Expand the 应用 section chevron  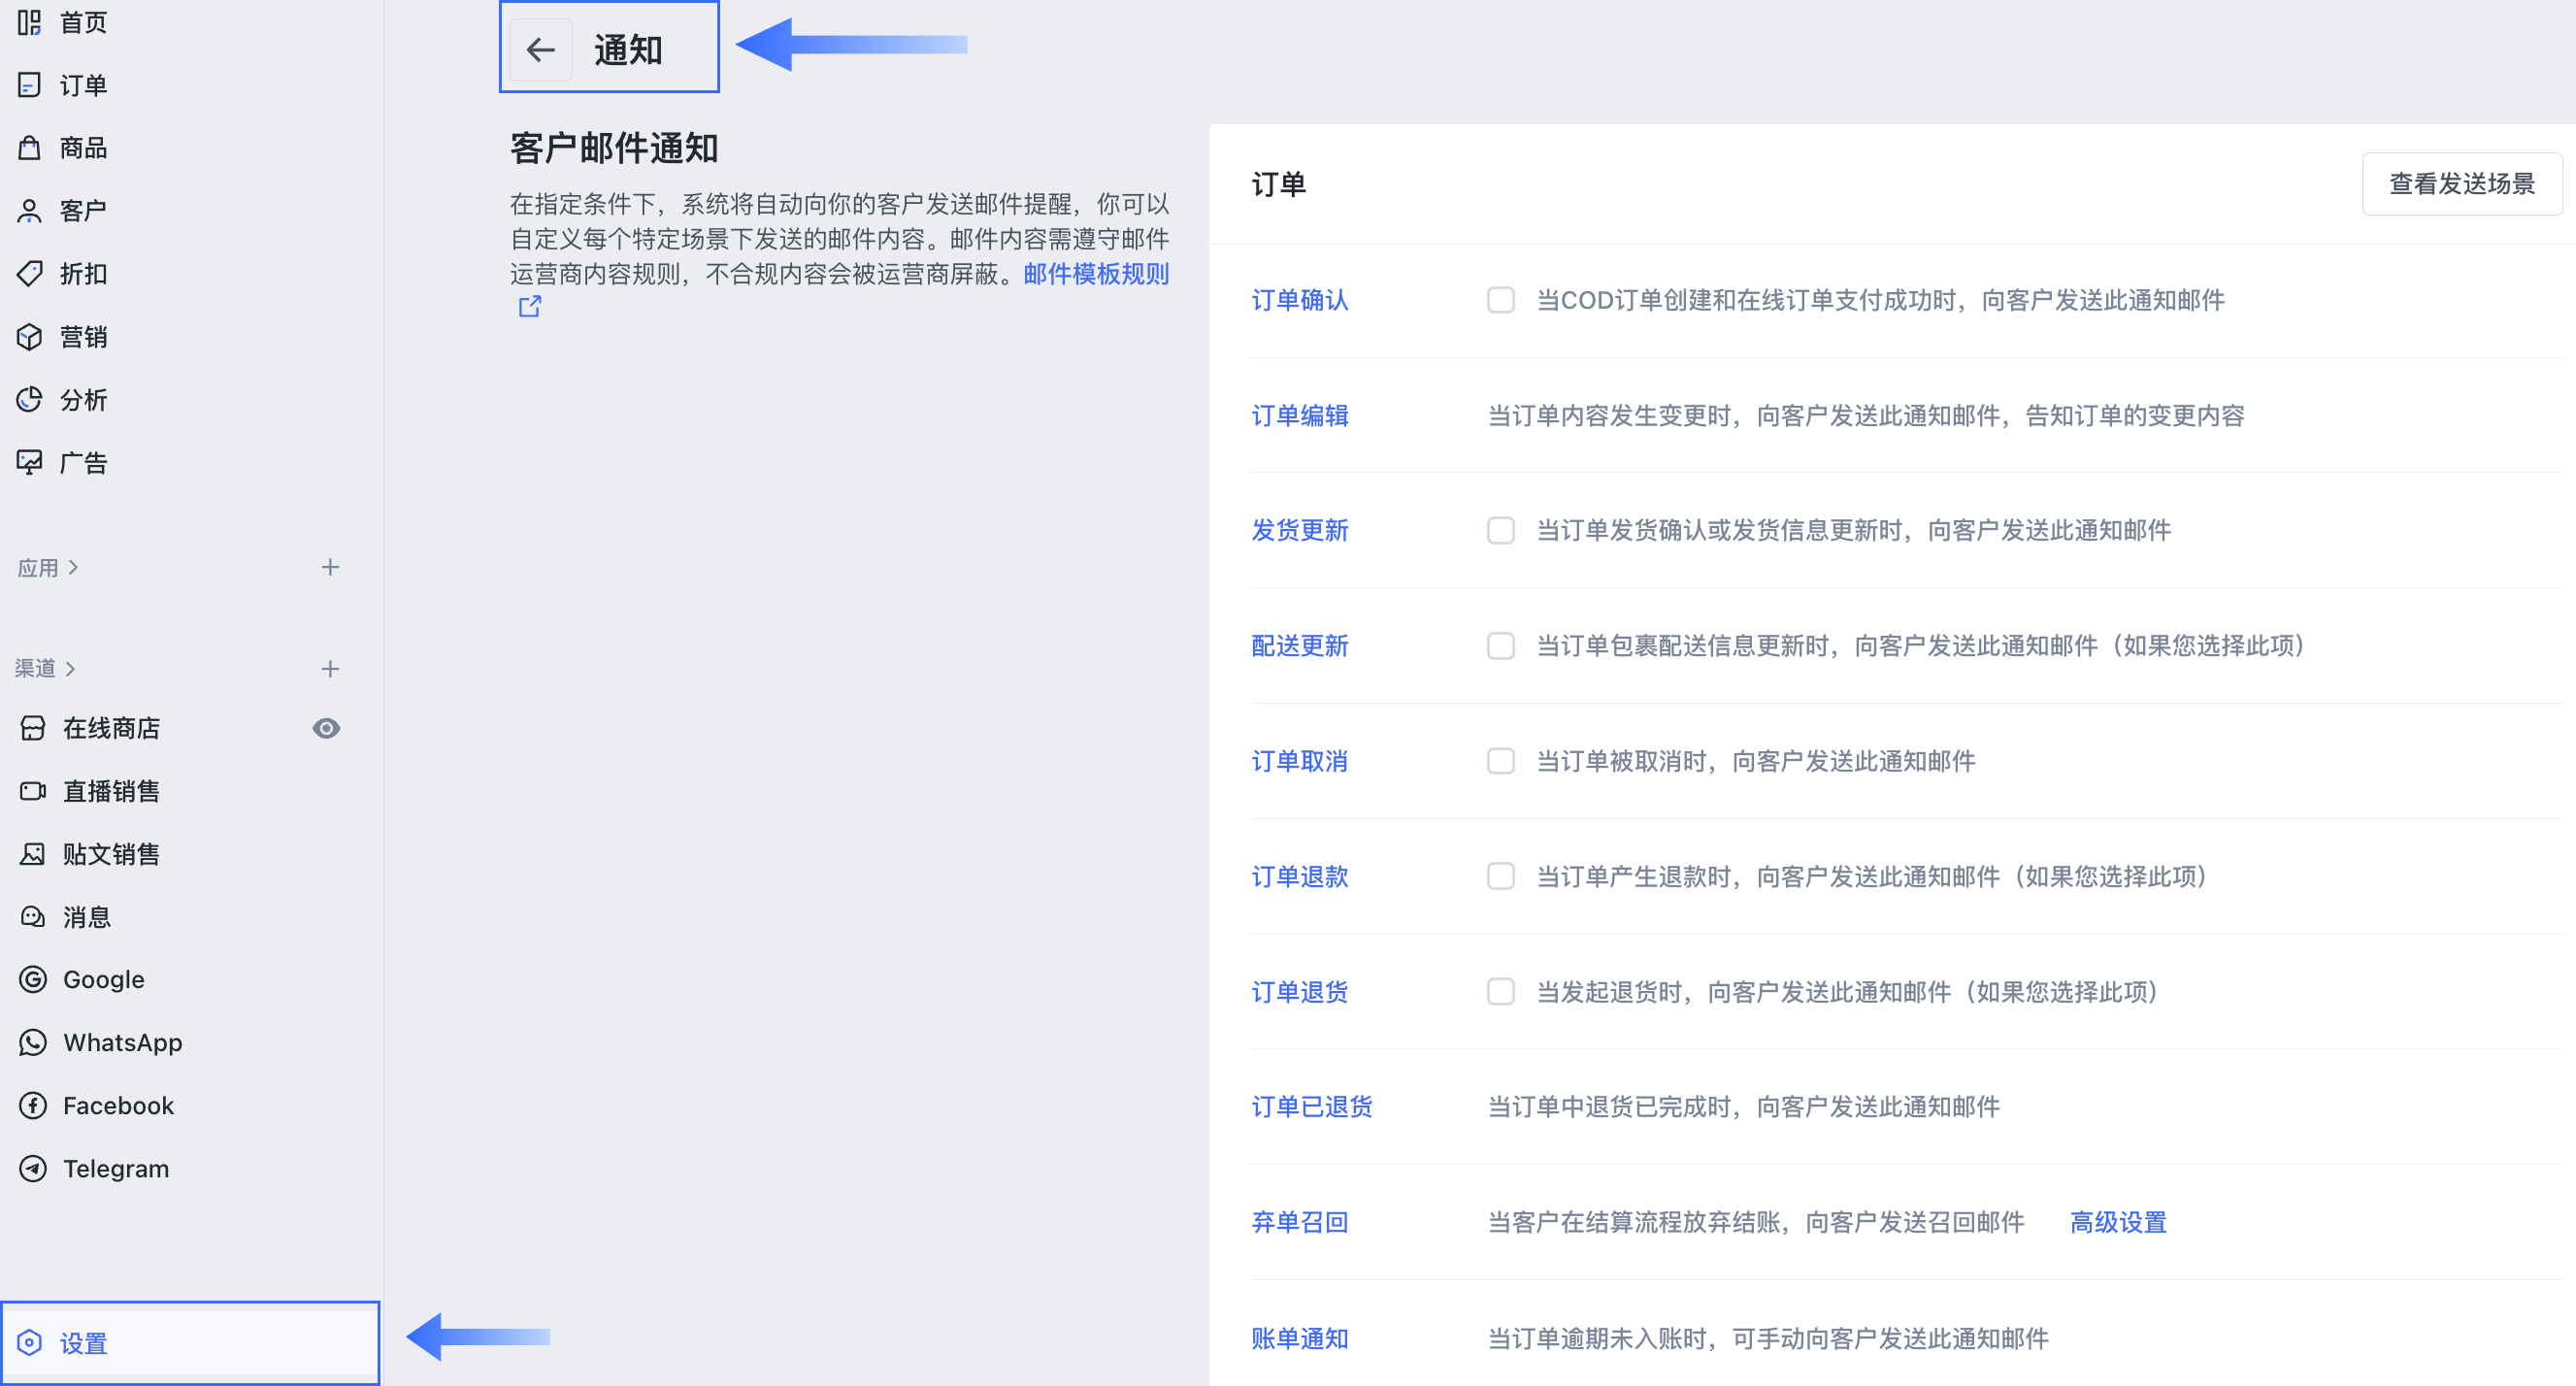coord(73,568)
